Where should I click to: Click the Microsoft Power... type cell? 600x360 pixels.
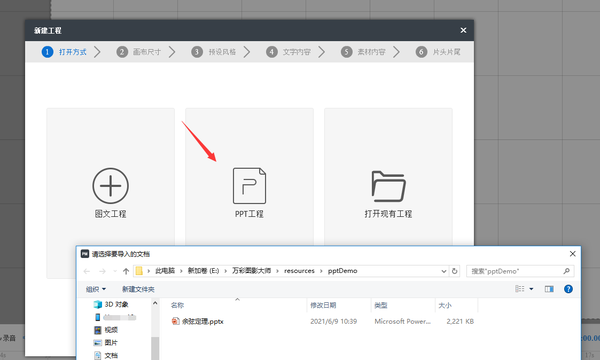coord(403,321)
